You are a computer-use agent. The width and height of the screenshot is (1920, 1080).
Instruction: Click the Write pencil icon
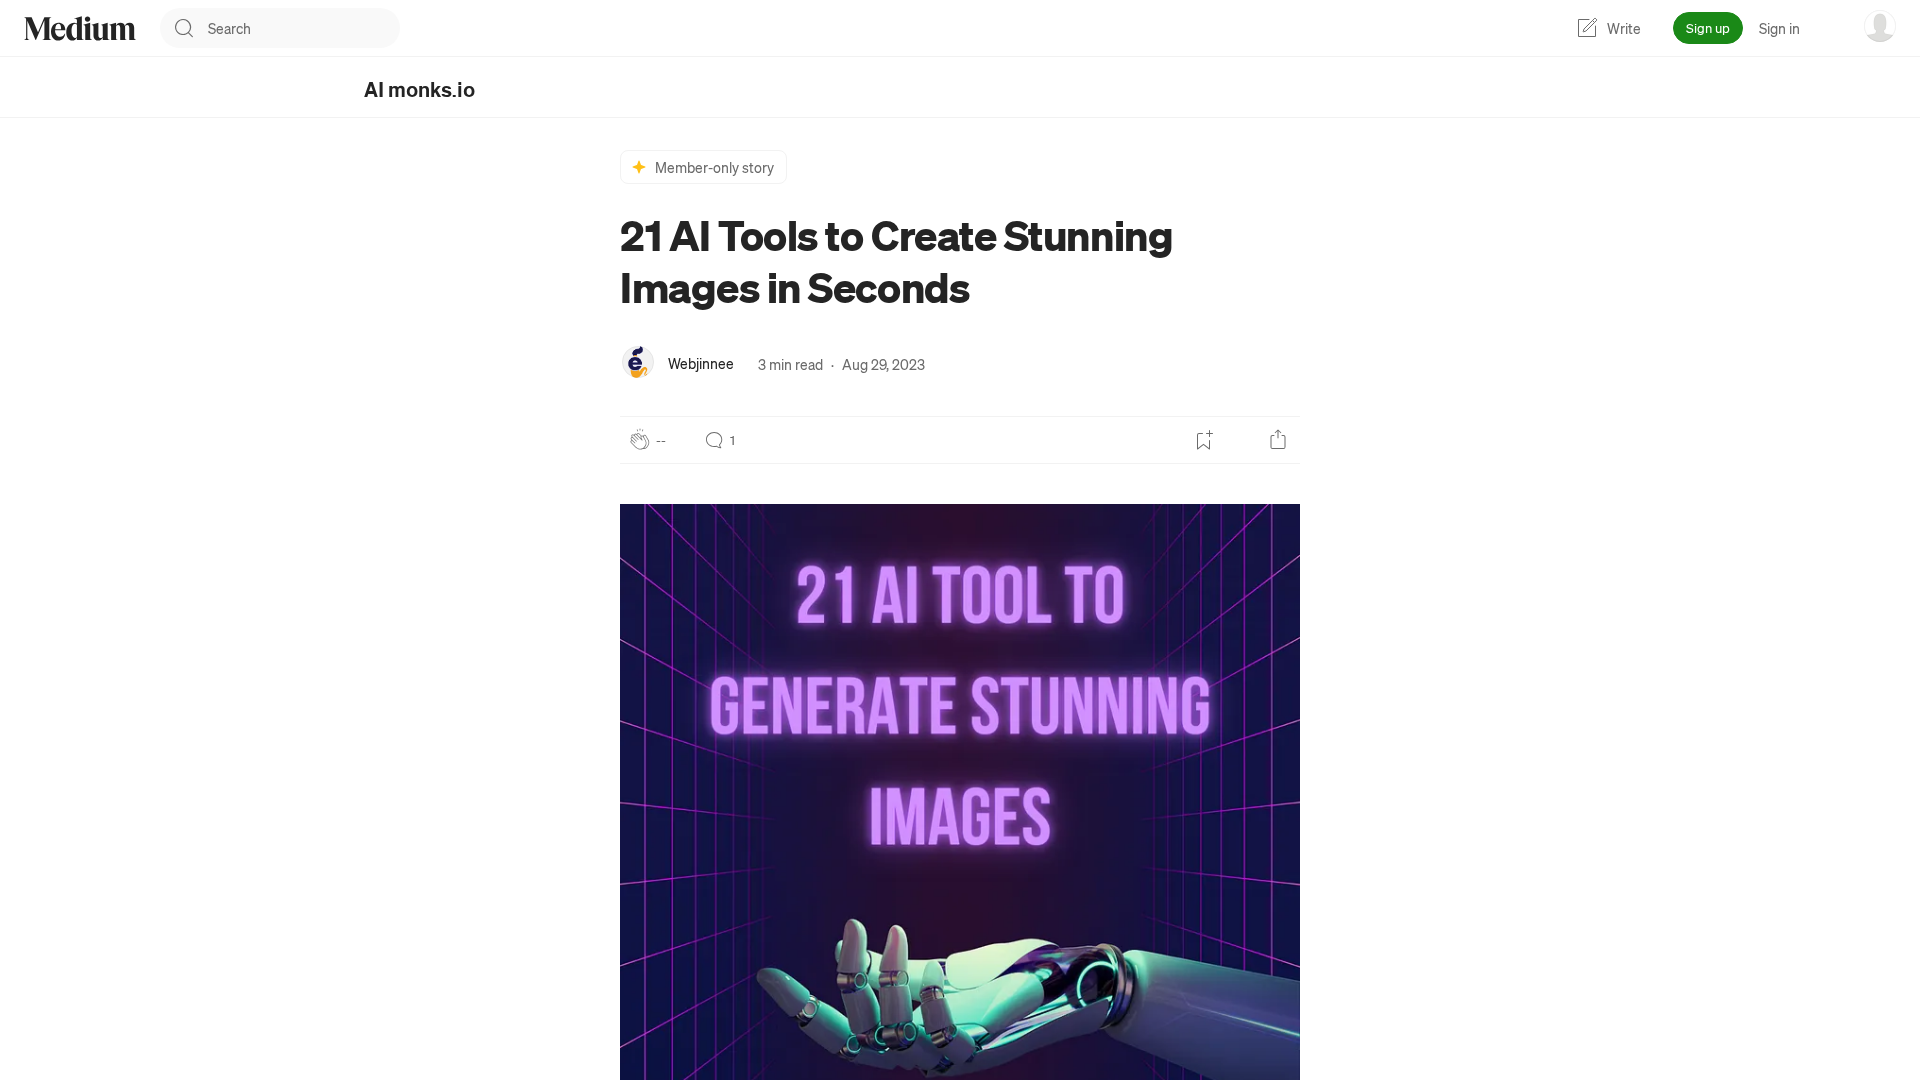pyautogui.click(x=1587, y=28)
